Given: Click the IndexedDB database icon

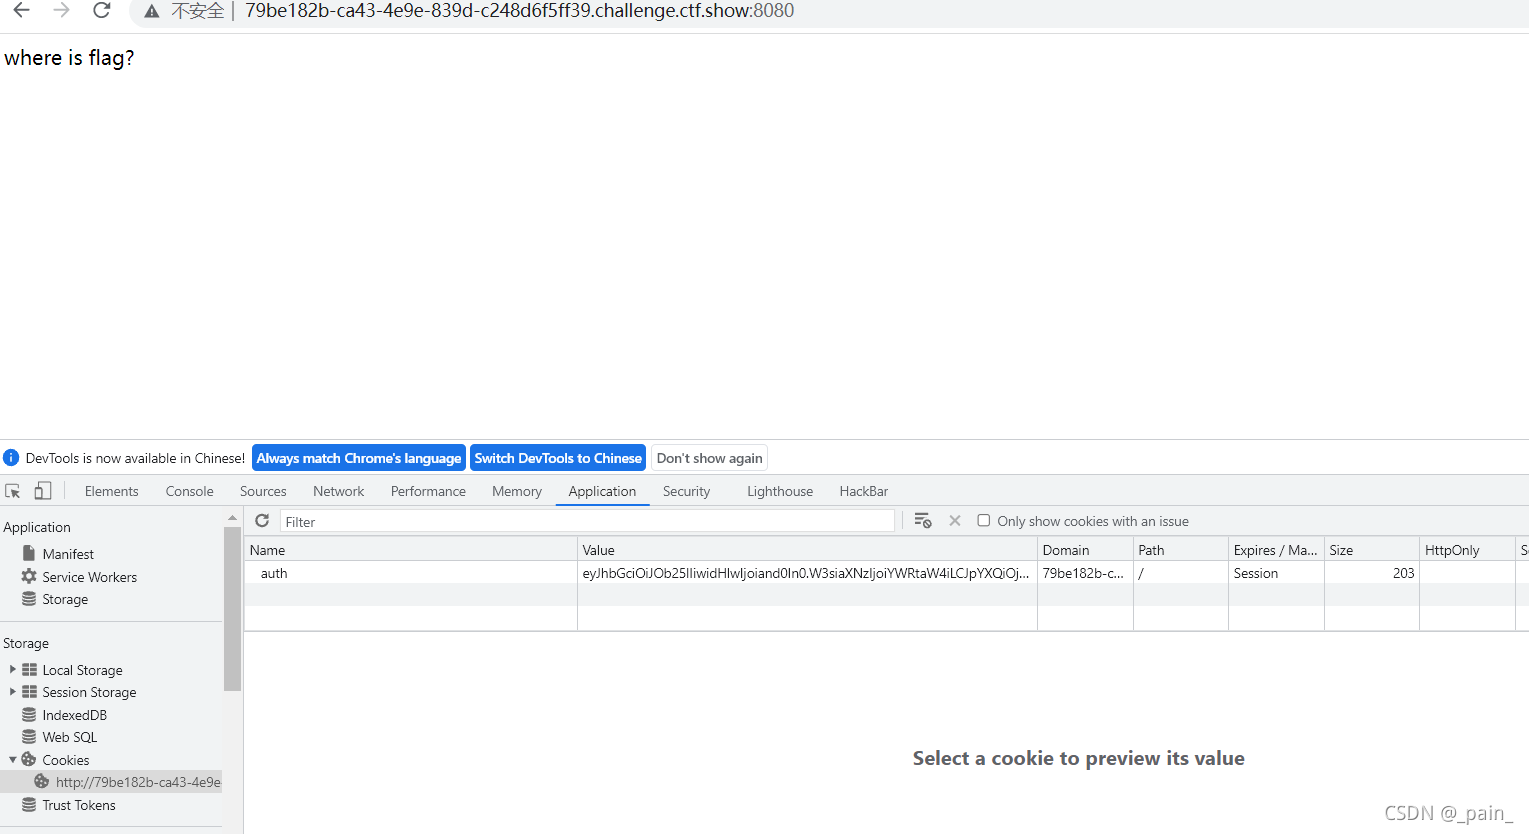Looking at the screenshot, I should coord(29,715).
